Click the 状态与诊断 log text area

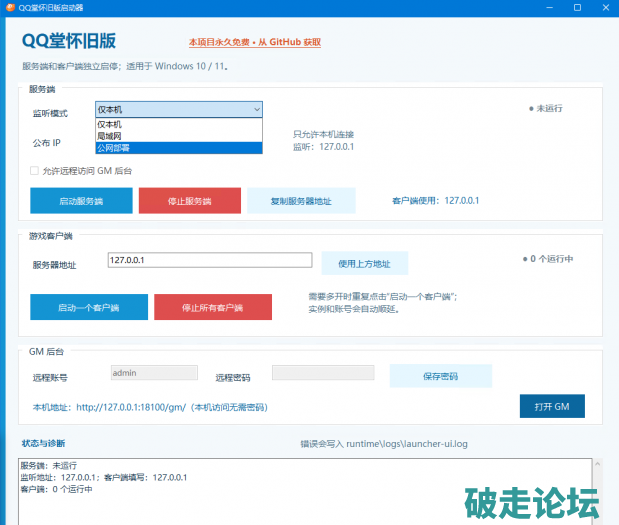[305, 492]
